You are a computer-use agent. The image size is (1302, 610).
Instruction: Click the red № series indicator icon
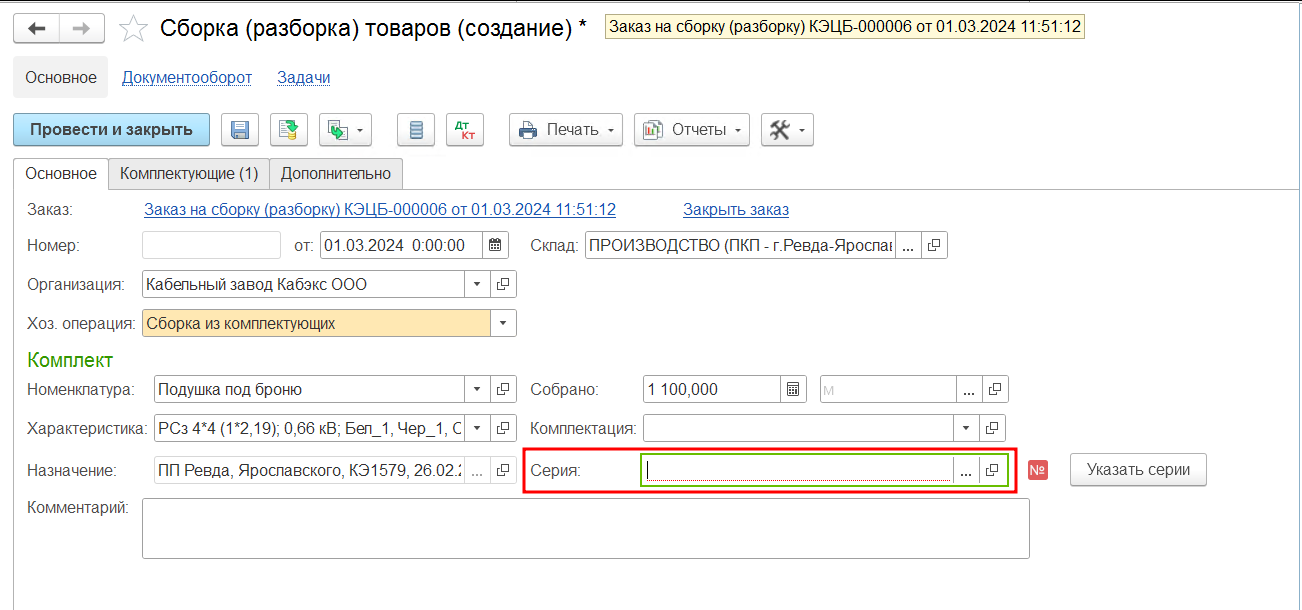pyautogui.click(x=1038, y=470)
